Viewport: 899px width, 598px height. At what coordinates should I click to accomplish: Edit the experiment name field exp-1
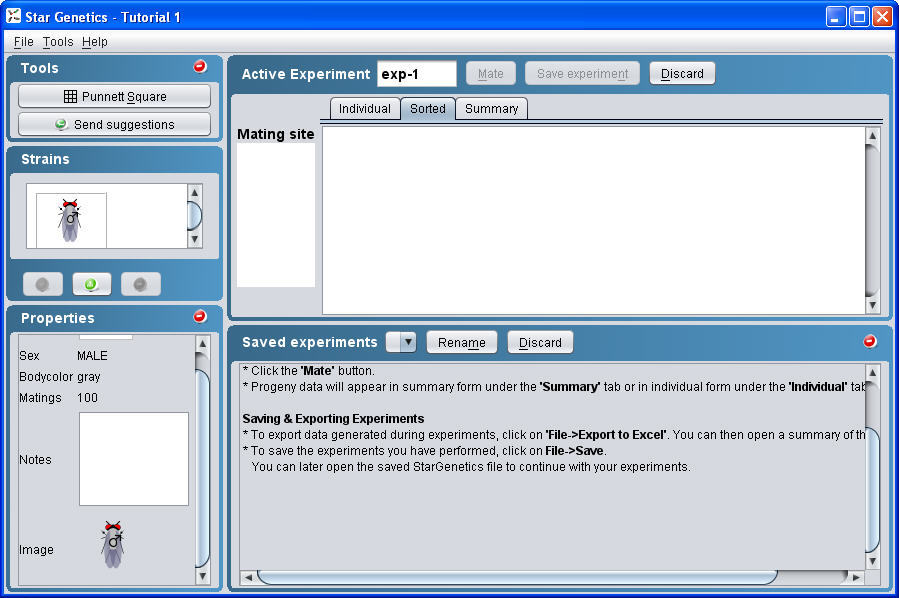tap(417, 74)
